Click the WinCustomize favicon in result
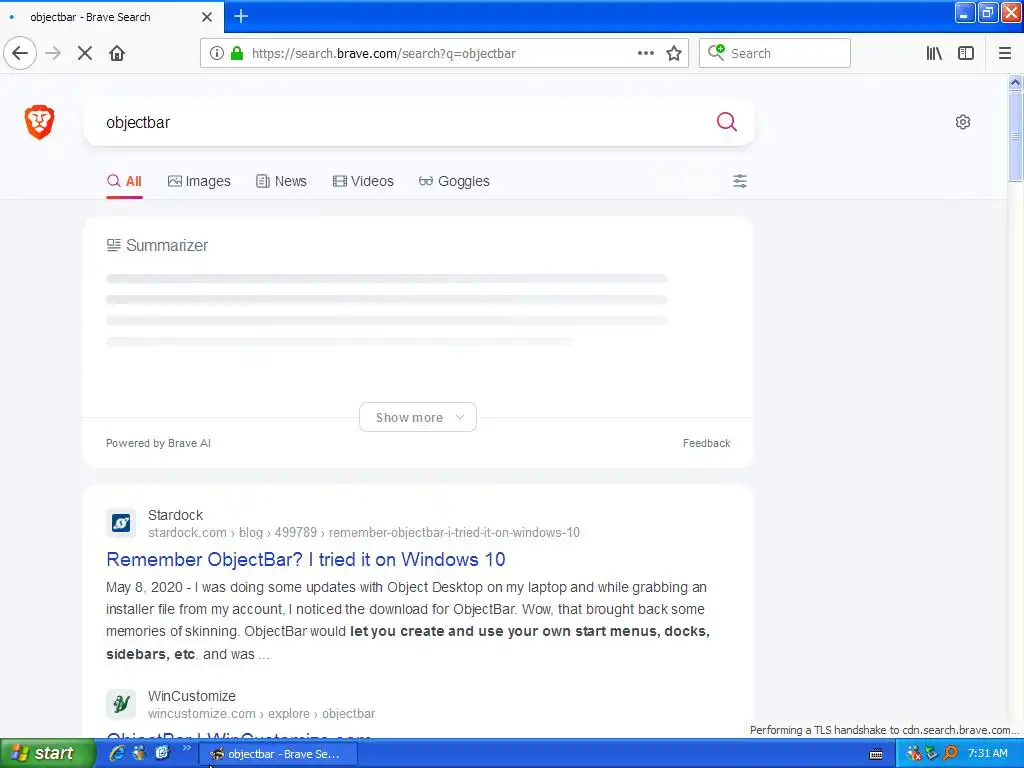Image resolution: width=1024 pixels, height=768 pixels. [121, 704]
